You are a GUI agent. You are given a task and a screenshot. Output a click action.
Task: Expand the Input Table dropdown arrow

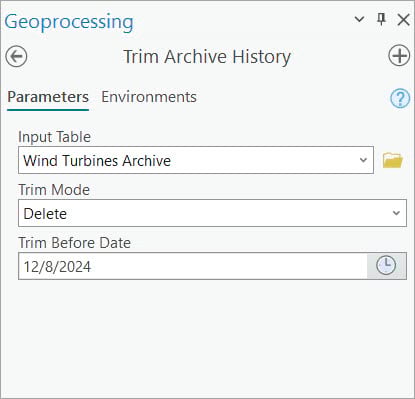(x=363, y=160)
